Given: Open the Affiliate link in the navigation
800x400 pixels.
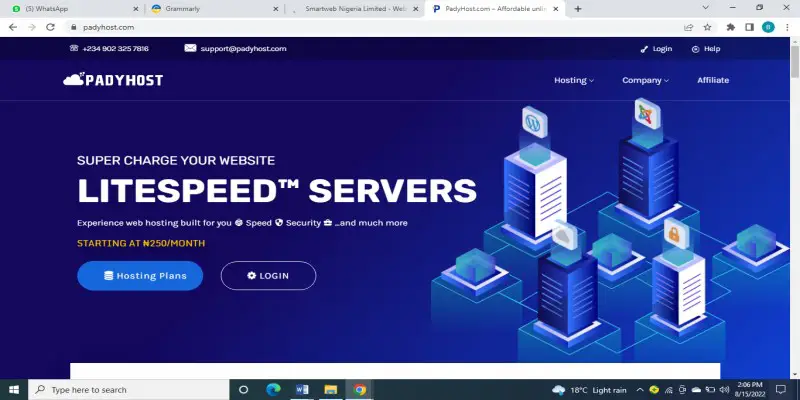Looking at the screenshot, I should pos(713,80).
